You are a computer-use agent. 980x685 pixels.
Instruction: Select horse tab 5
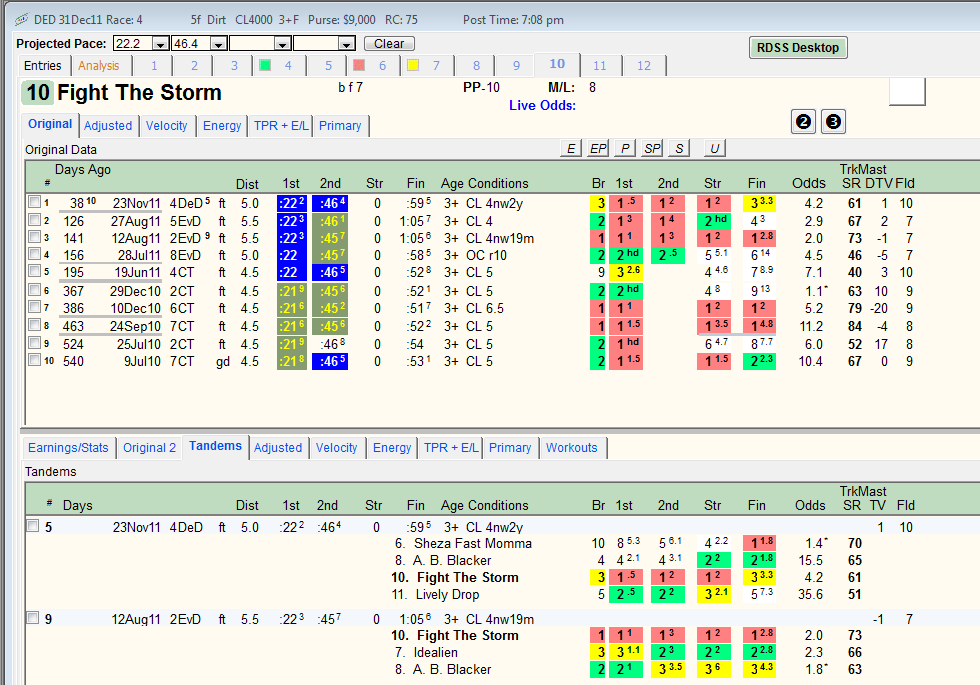pyautogui.click(x=328, y=66)
